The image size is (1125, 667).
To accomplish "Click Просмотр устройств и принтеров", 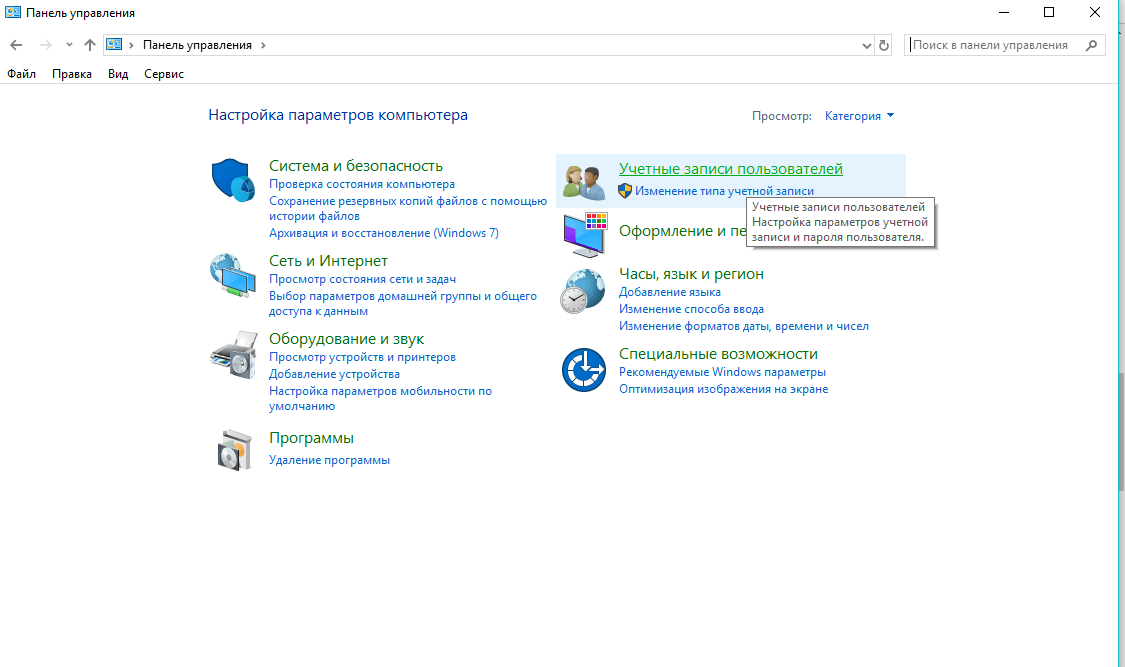I will [x=362, y=357].
